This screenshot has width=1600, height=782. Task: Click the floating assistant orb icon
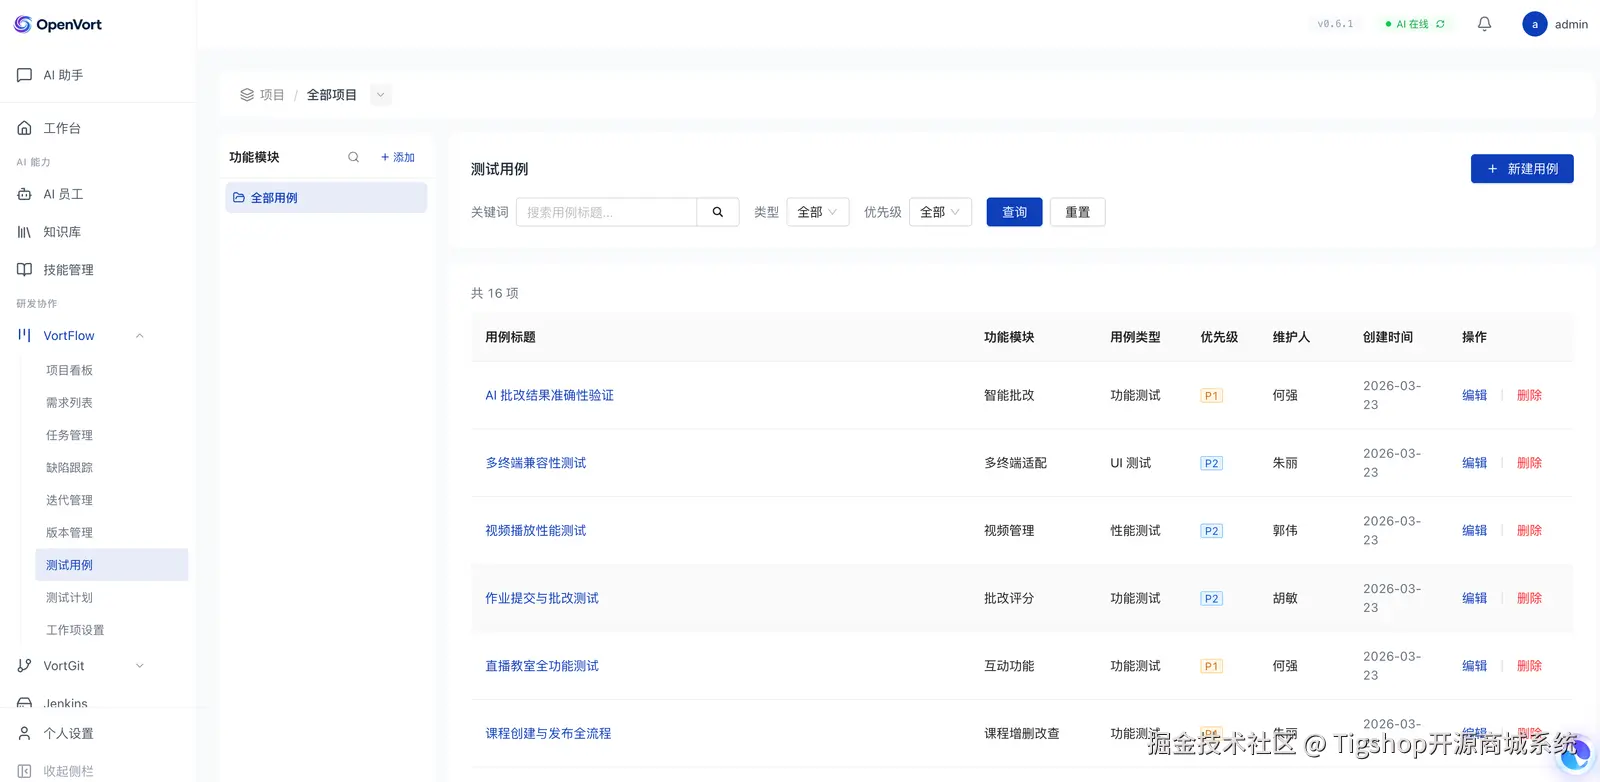pos(1575,755)
